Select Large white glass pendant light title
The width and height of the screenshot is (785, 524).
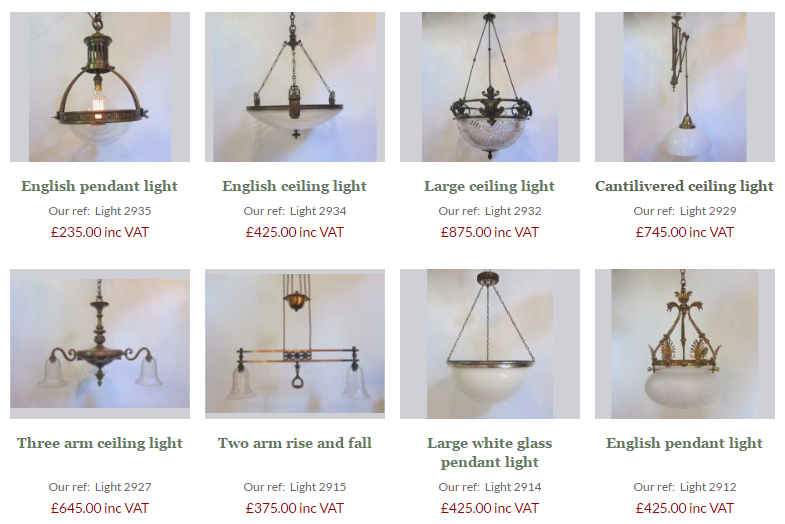[x=490, y=452]
